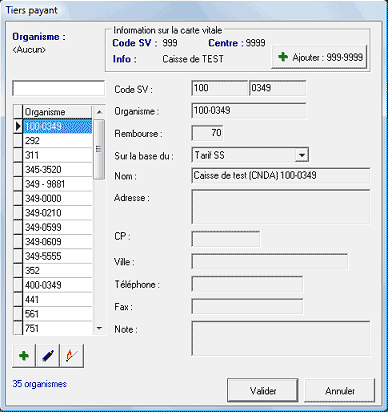
Task: Click the row selector beside 292
Action: (x=18, y=141)
